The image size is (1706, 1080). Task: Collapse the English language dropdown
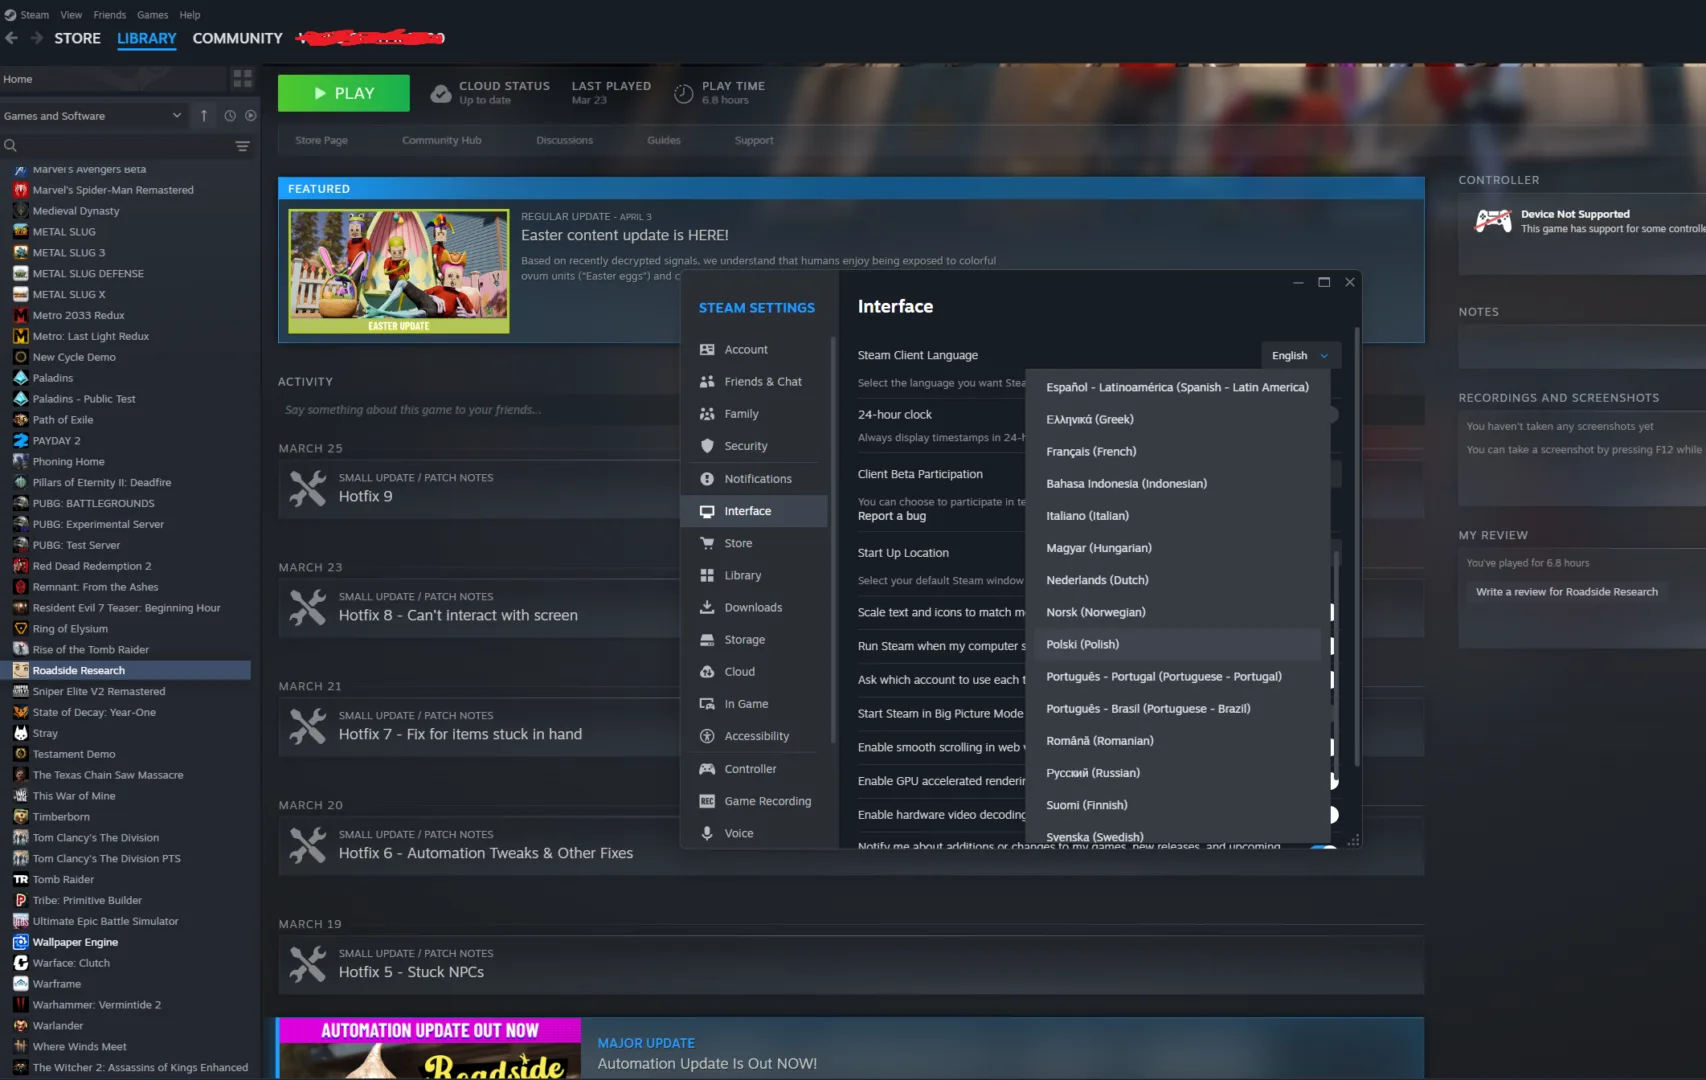coord(1299,355)
